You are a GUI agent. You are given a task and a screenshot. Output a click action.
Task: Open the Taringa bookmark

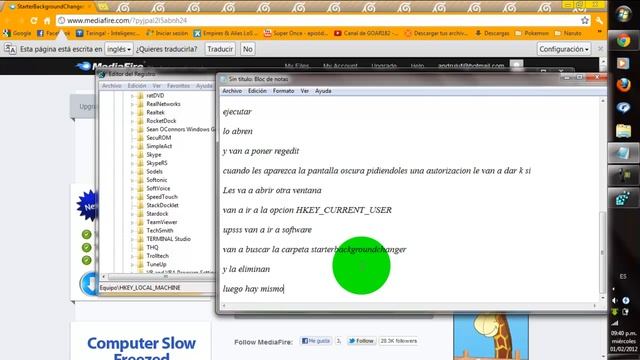click(x=108, y=33)
